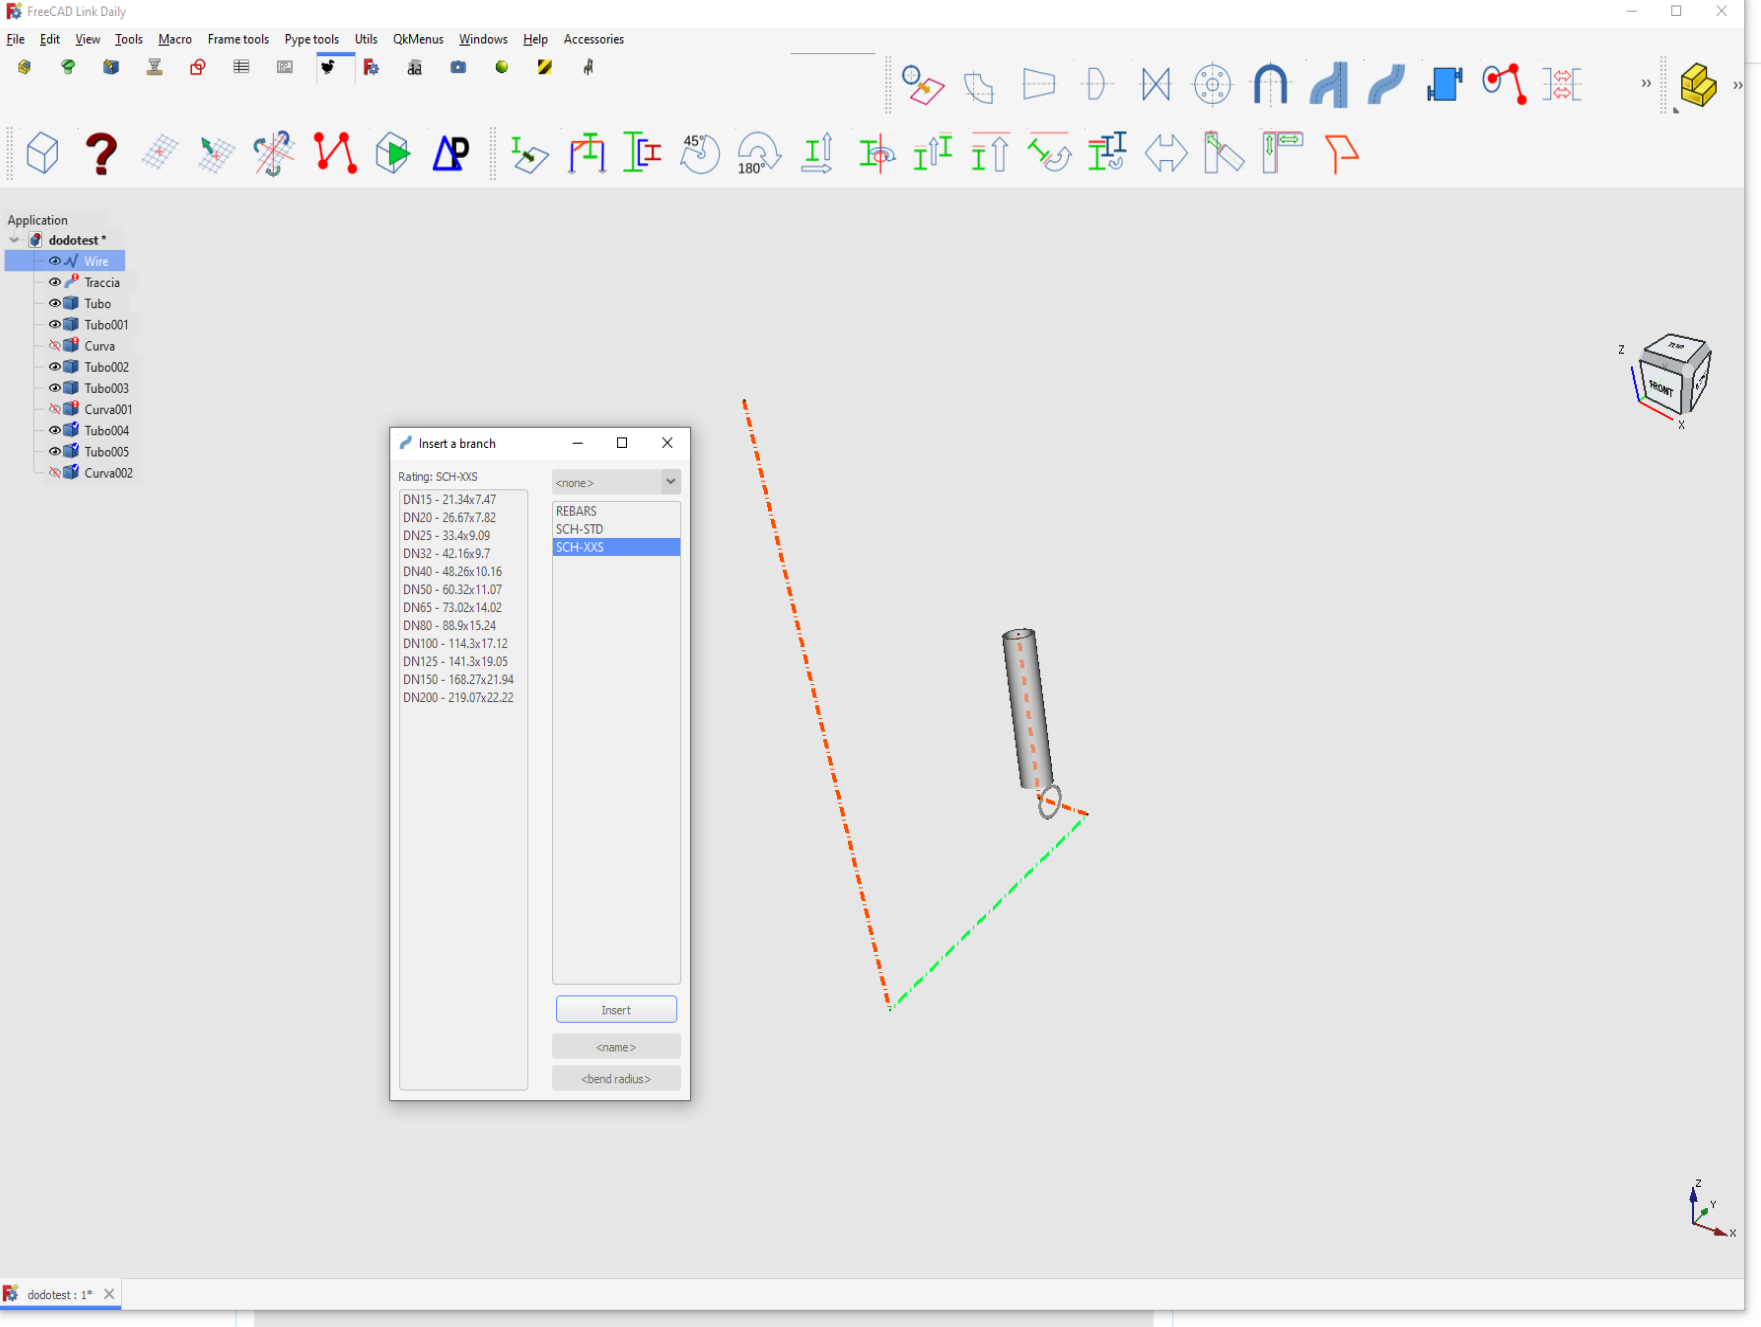1761x1327 pixels.
Task: Click the yellow-black hazard stripe icon
Action: pos(545,67)
